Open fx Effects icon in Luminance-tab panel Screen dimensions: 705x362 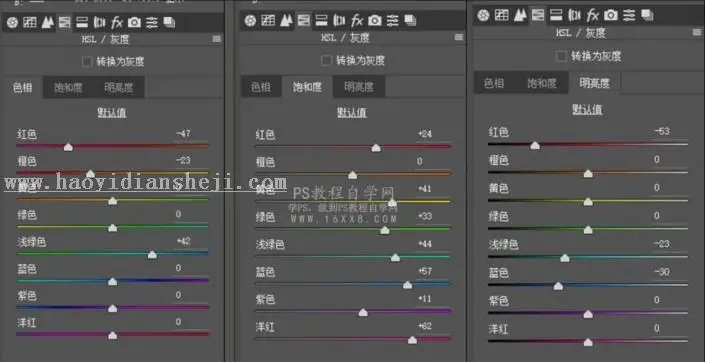pyautogui.click(x=593, y=15)
